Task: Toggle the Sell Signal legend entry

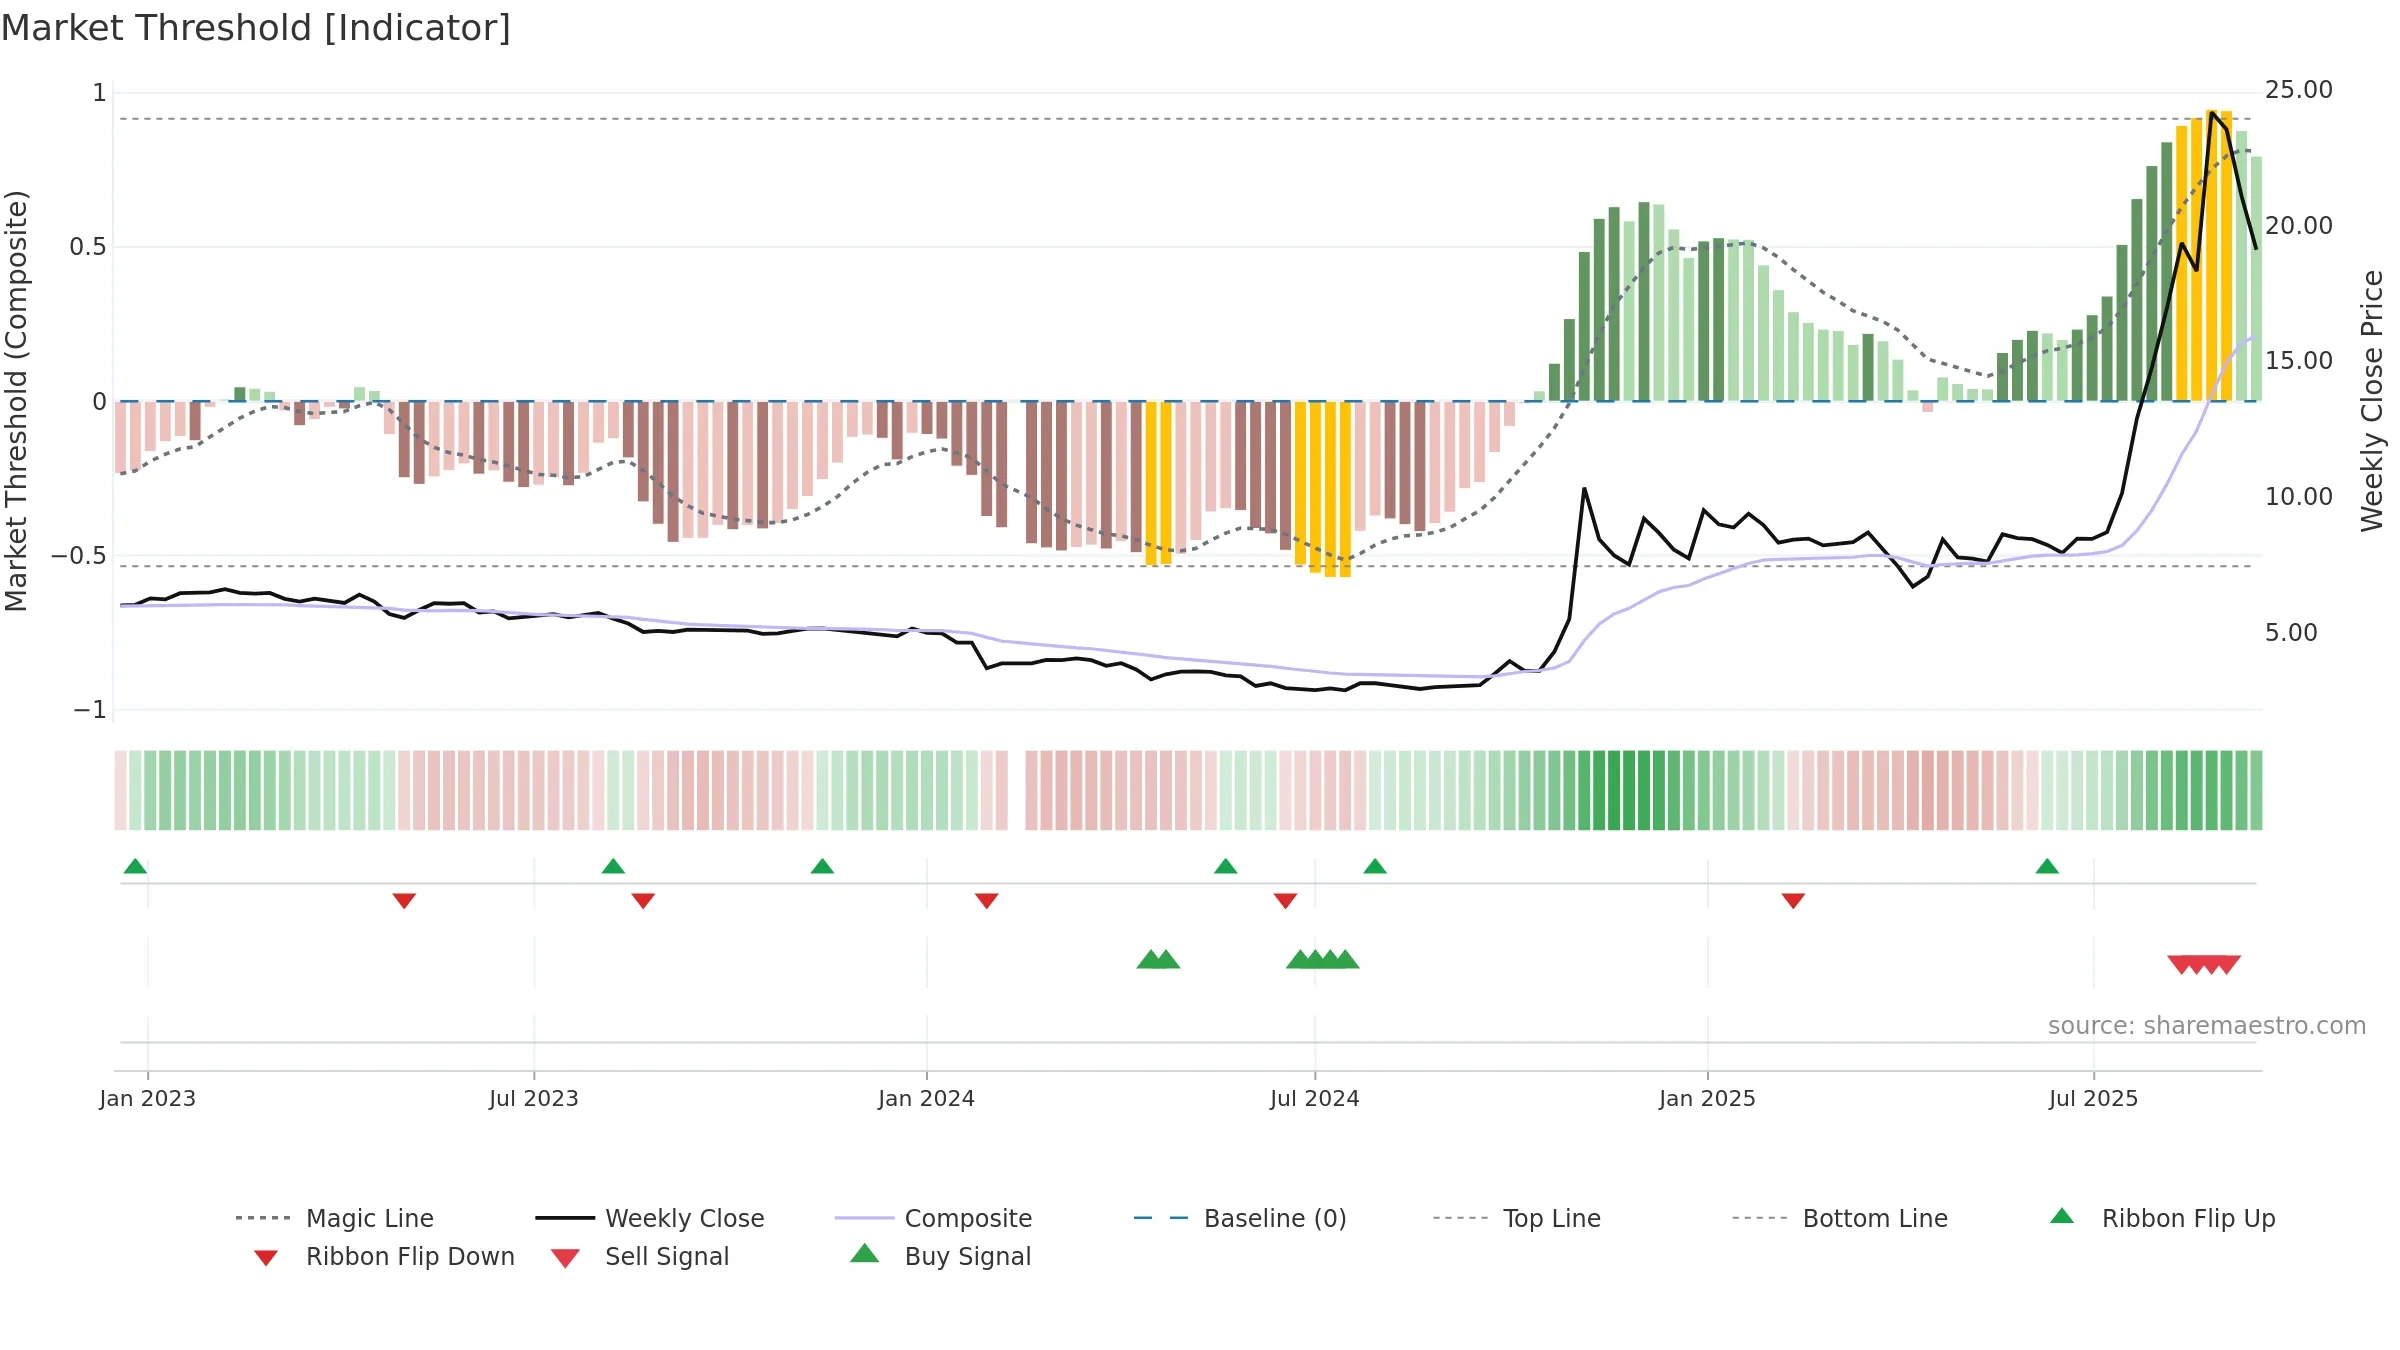Action: coord(640,1256)
